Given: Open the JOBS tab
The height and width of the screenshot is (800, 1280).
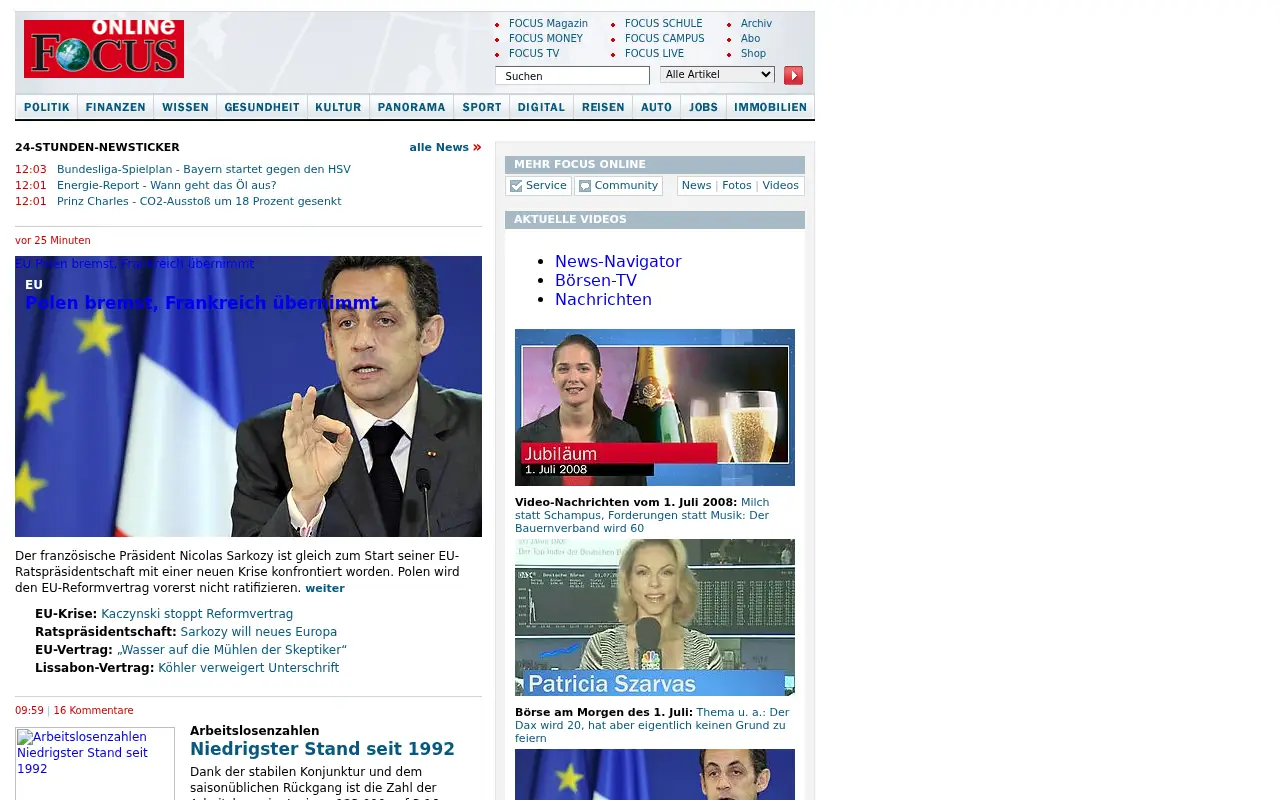Looking at the screenshot, I should tap(703, 107).
